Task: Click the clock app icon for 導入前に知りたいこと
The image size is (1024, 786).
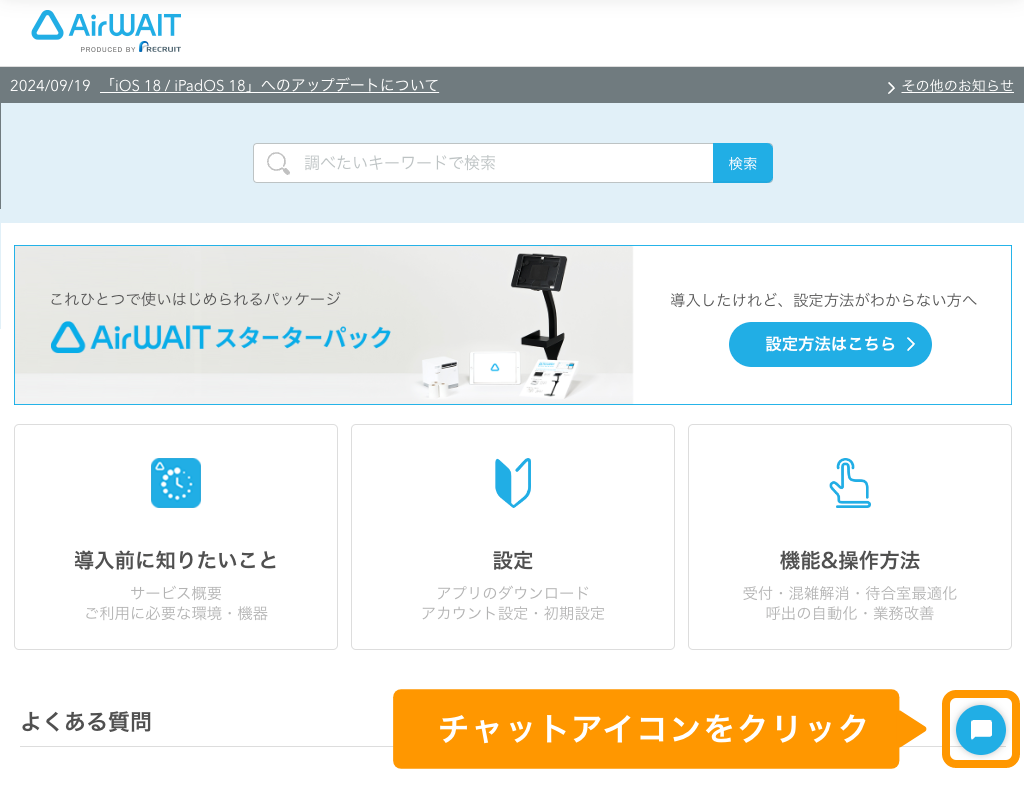Action: [x=176, y=483]
